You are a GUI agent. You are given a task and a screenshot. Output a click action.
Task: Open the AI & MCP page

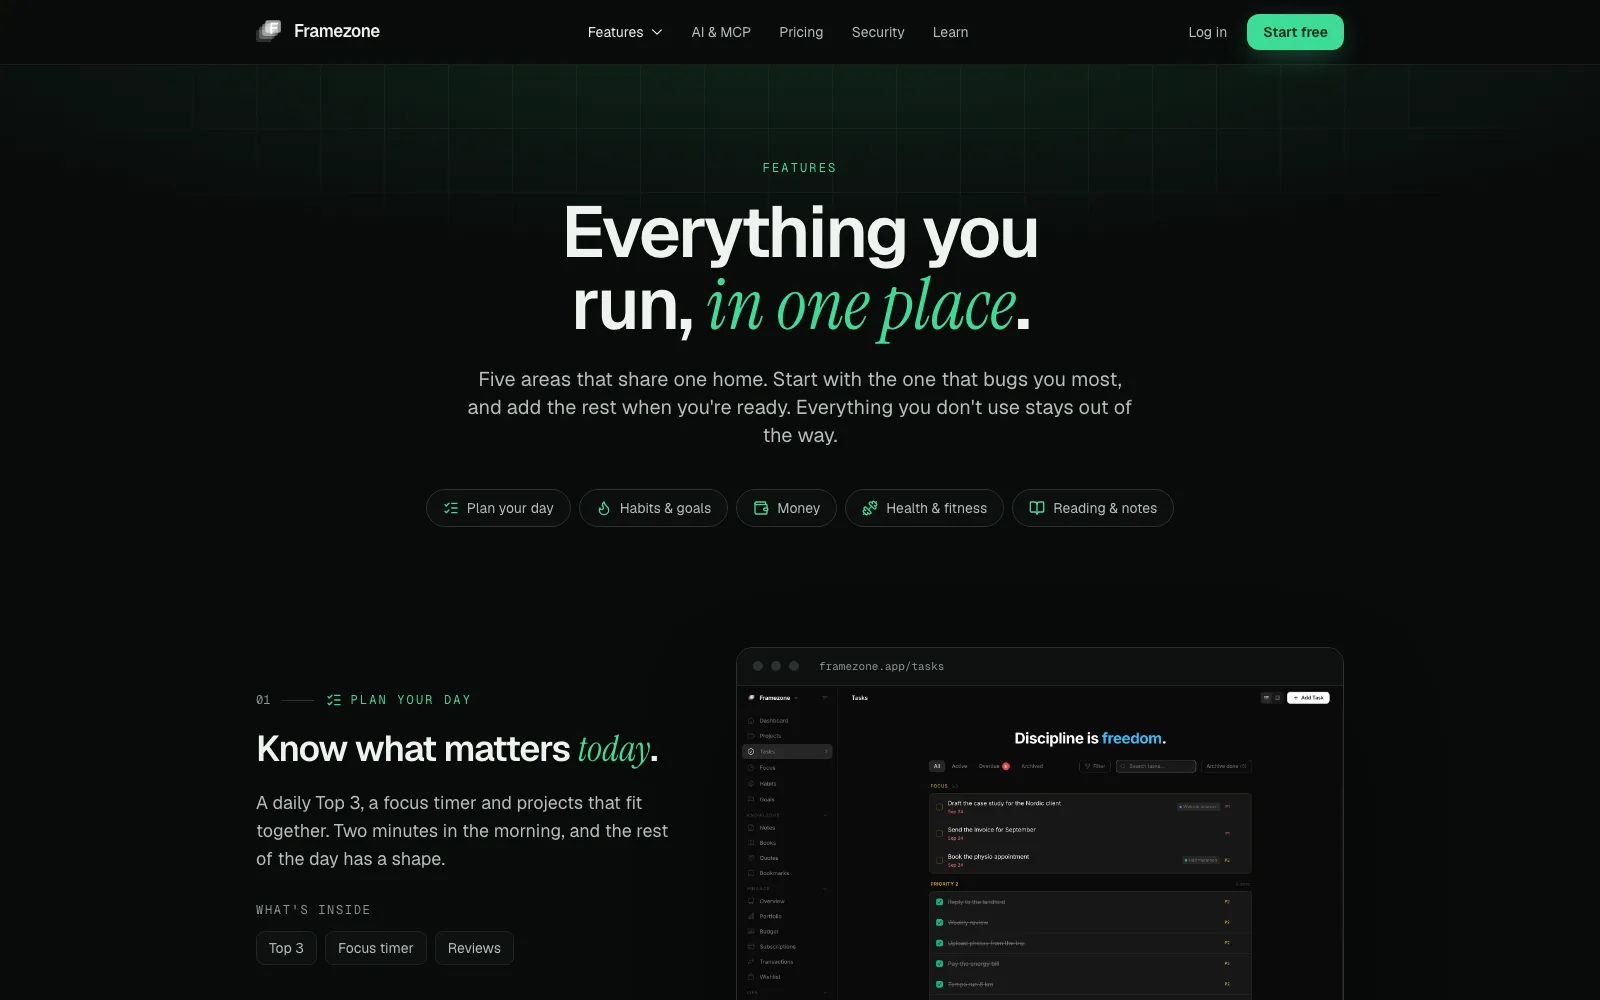click(721, 32)
